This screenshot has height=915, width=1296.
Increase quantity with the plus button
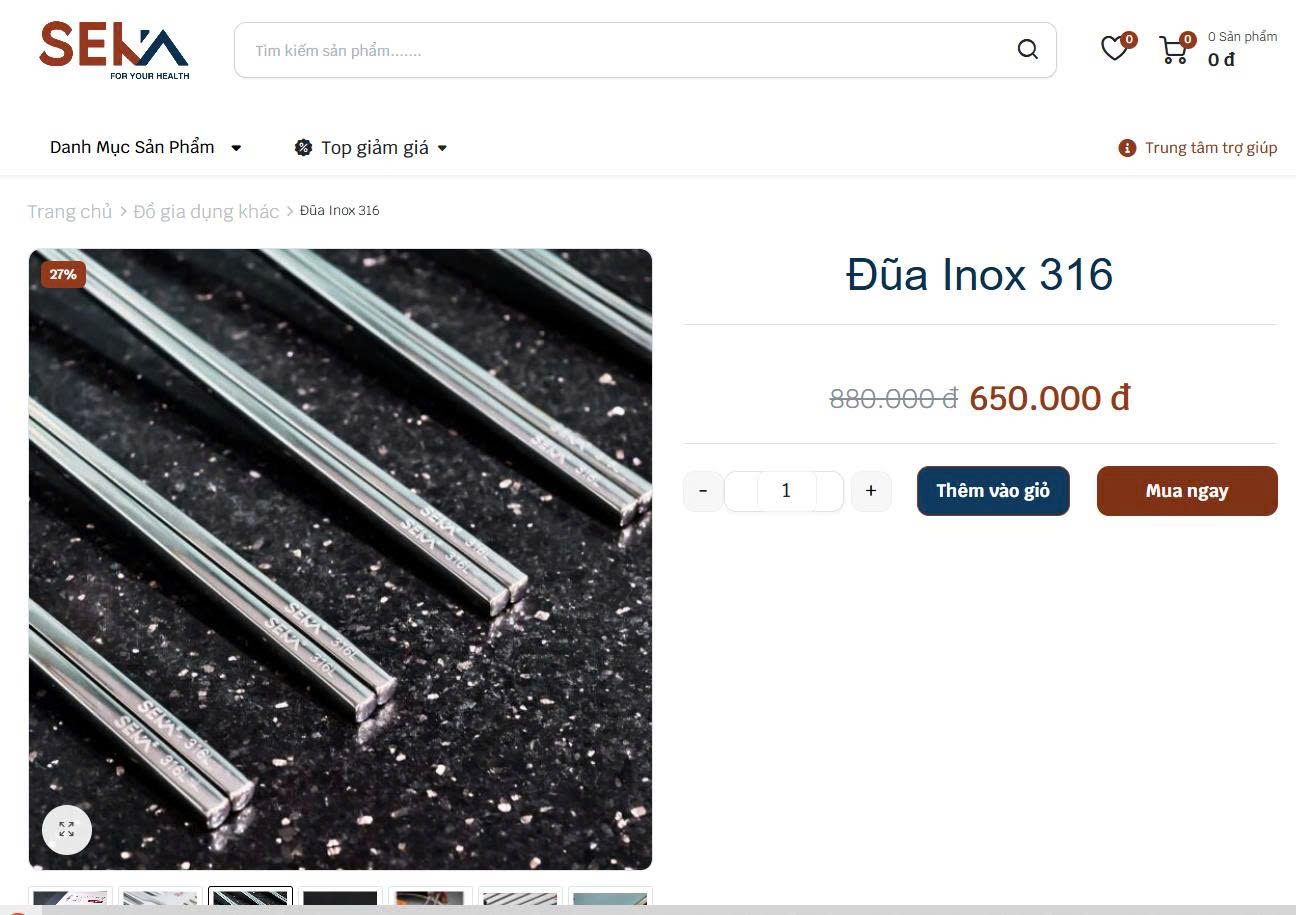point(871,491)
